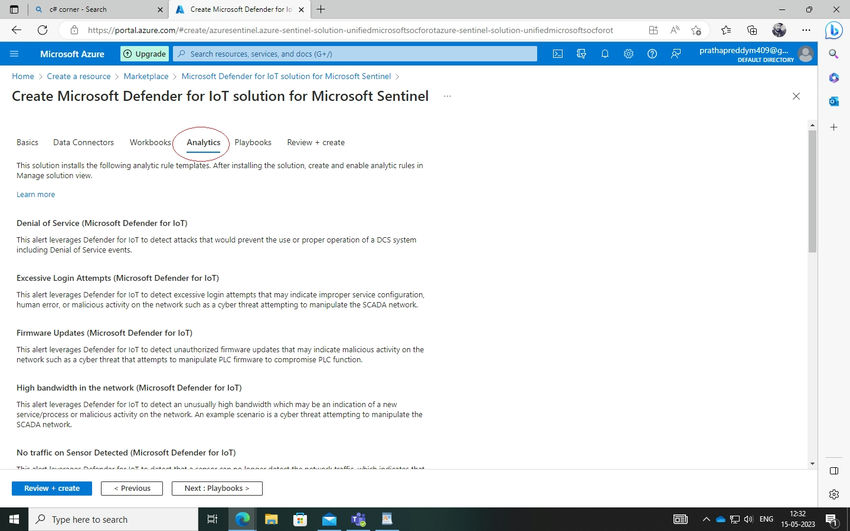The height and width of the screenshot is (531, 850).
Task: Open the Feedback icon in the Azure header
Action: (675, 54)
